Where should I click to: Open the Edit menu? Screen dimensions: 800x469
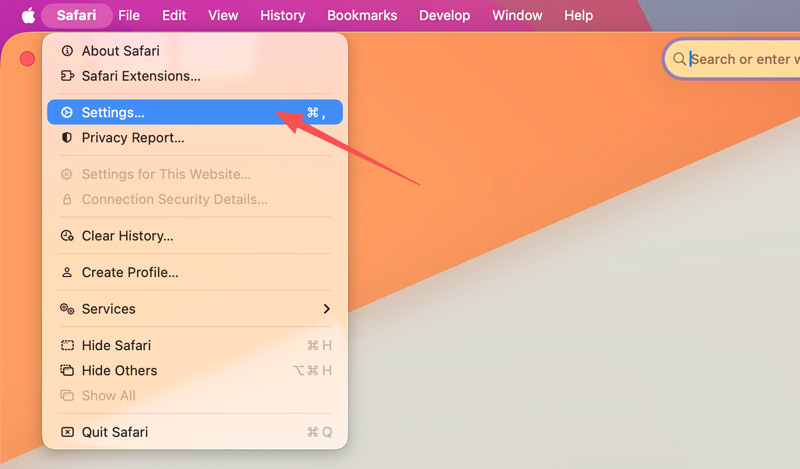[174, 15]
